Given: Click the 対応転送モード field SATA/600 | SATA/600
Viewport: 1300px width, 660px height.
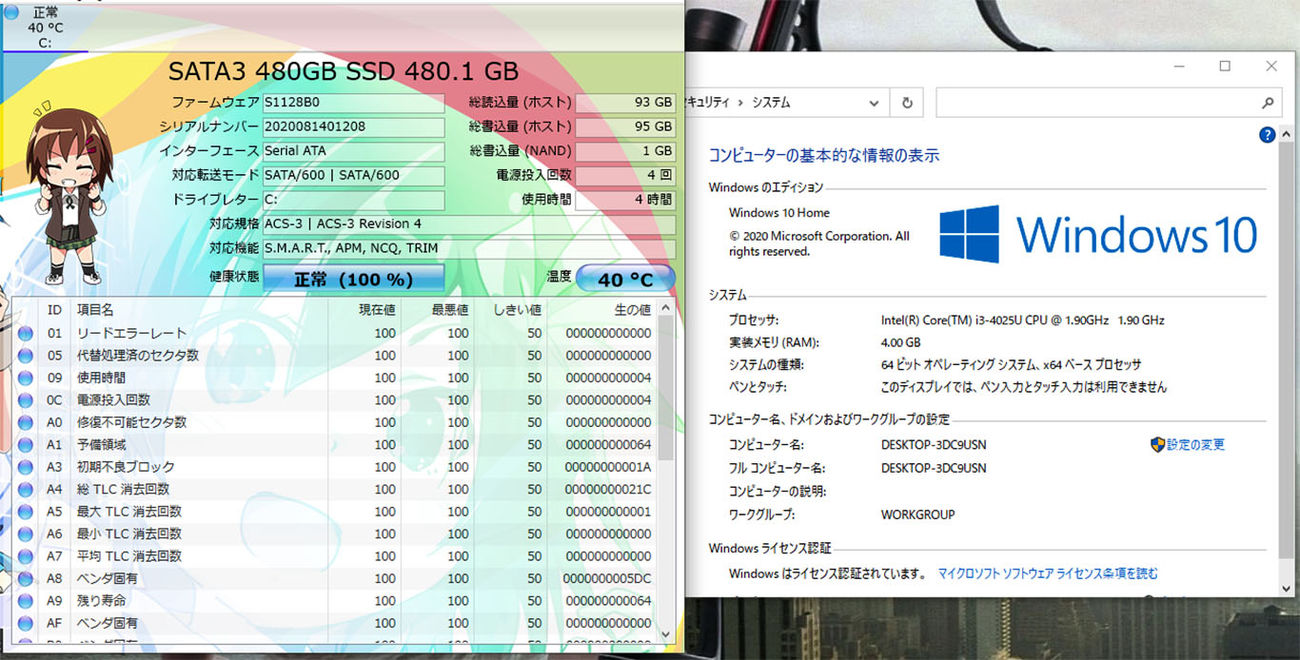Looking at the screenshot, I should 353,175.
